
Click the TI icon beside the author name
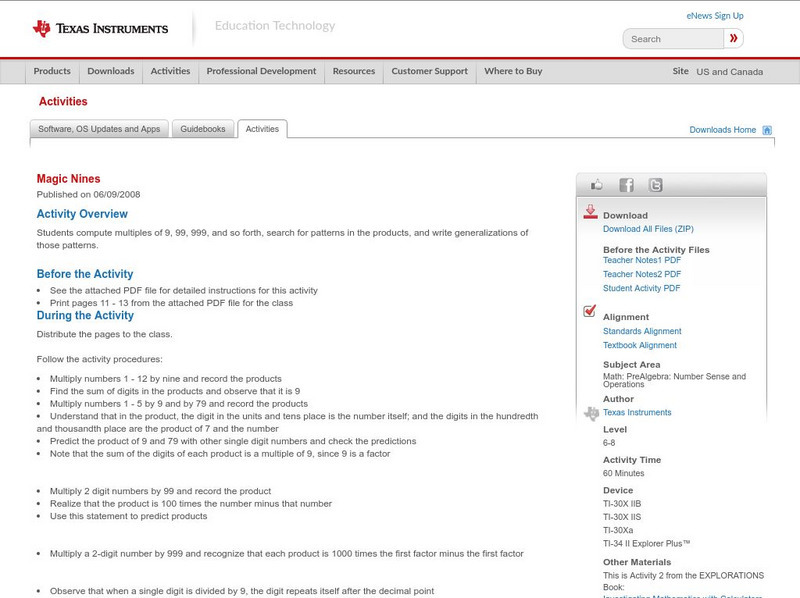click(x=591, y=413)
